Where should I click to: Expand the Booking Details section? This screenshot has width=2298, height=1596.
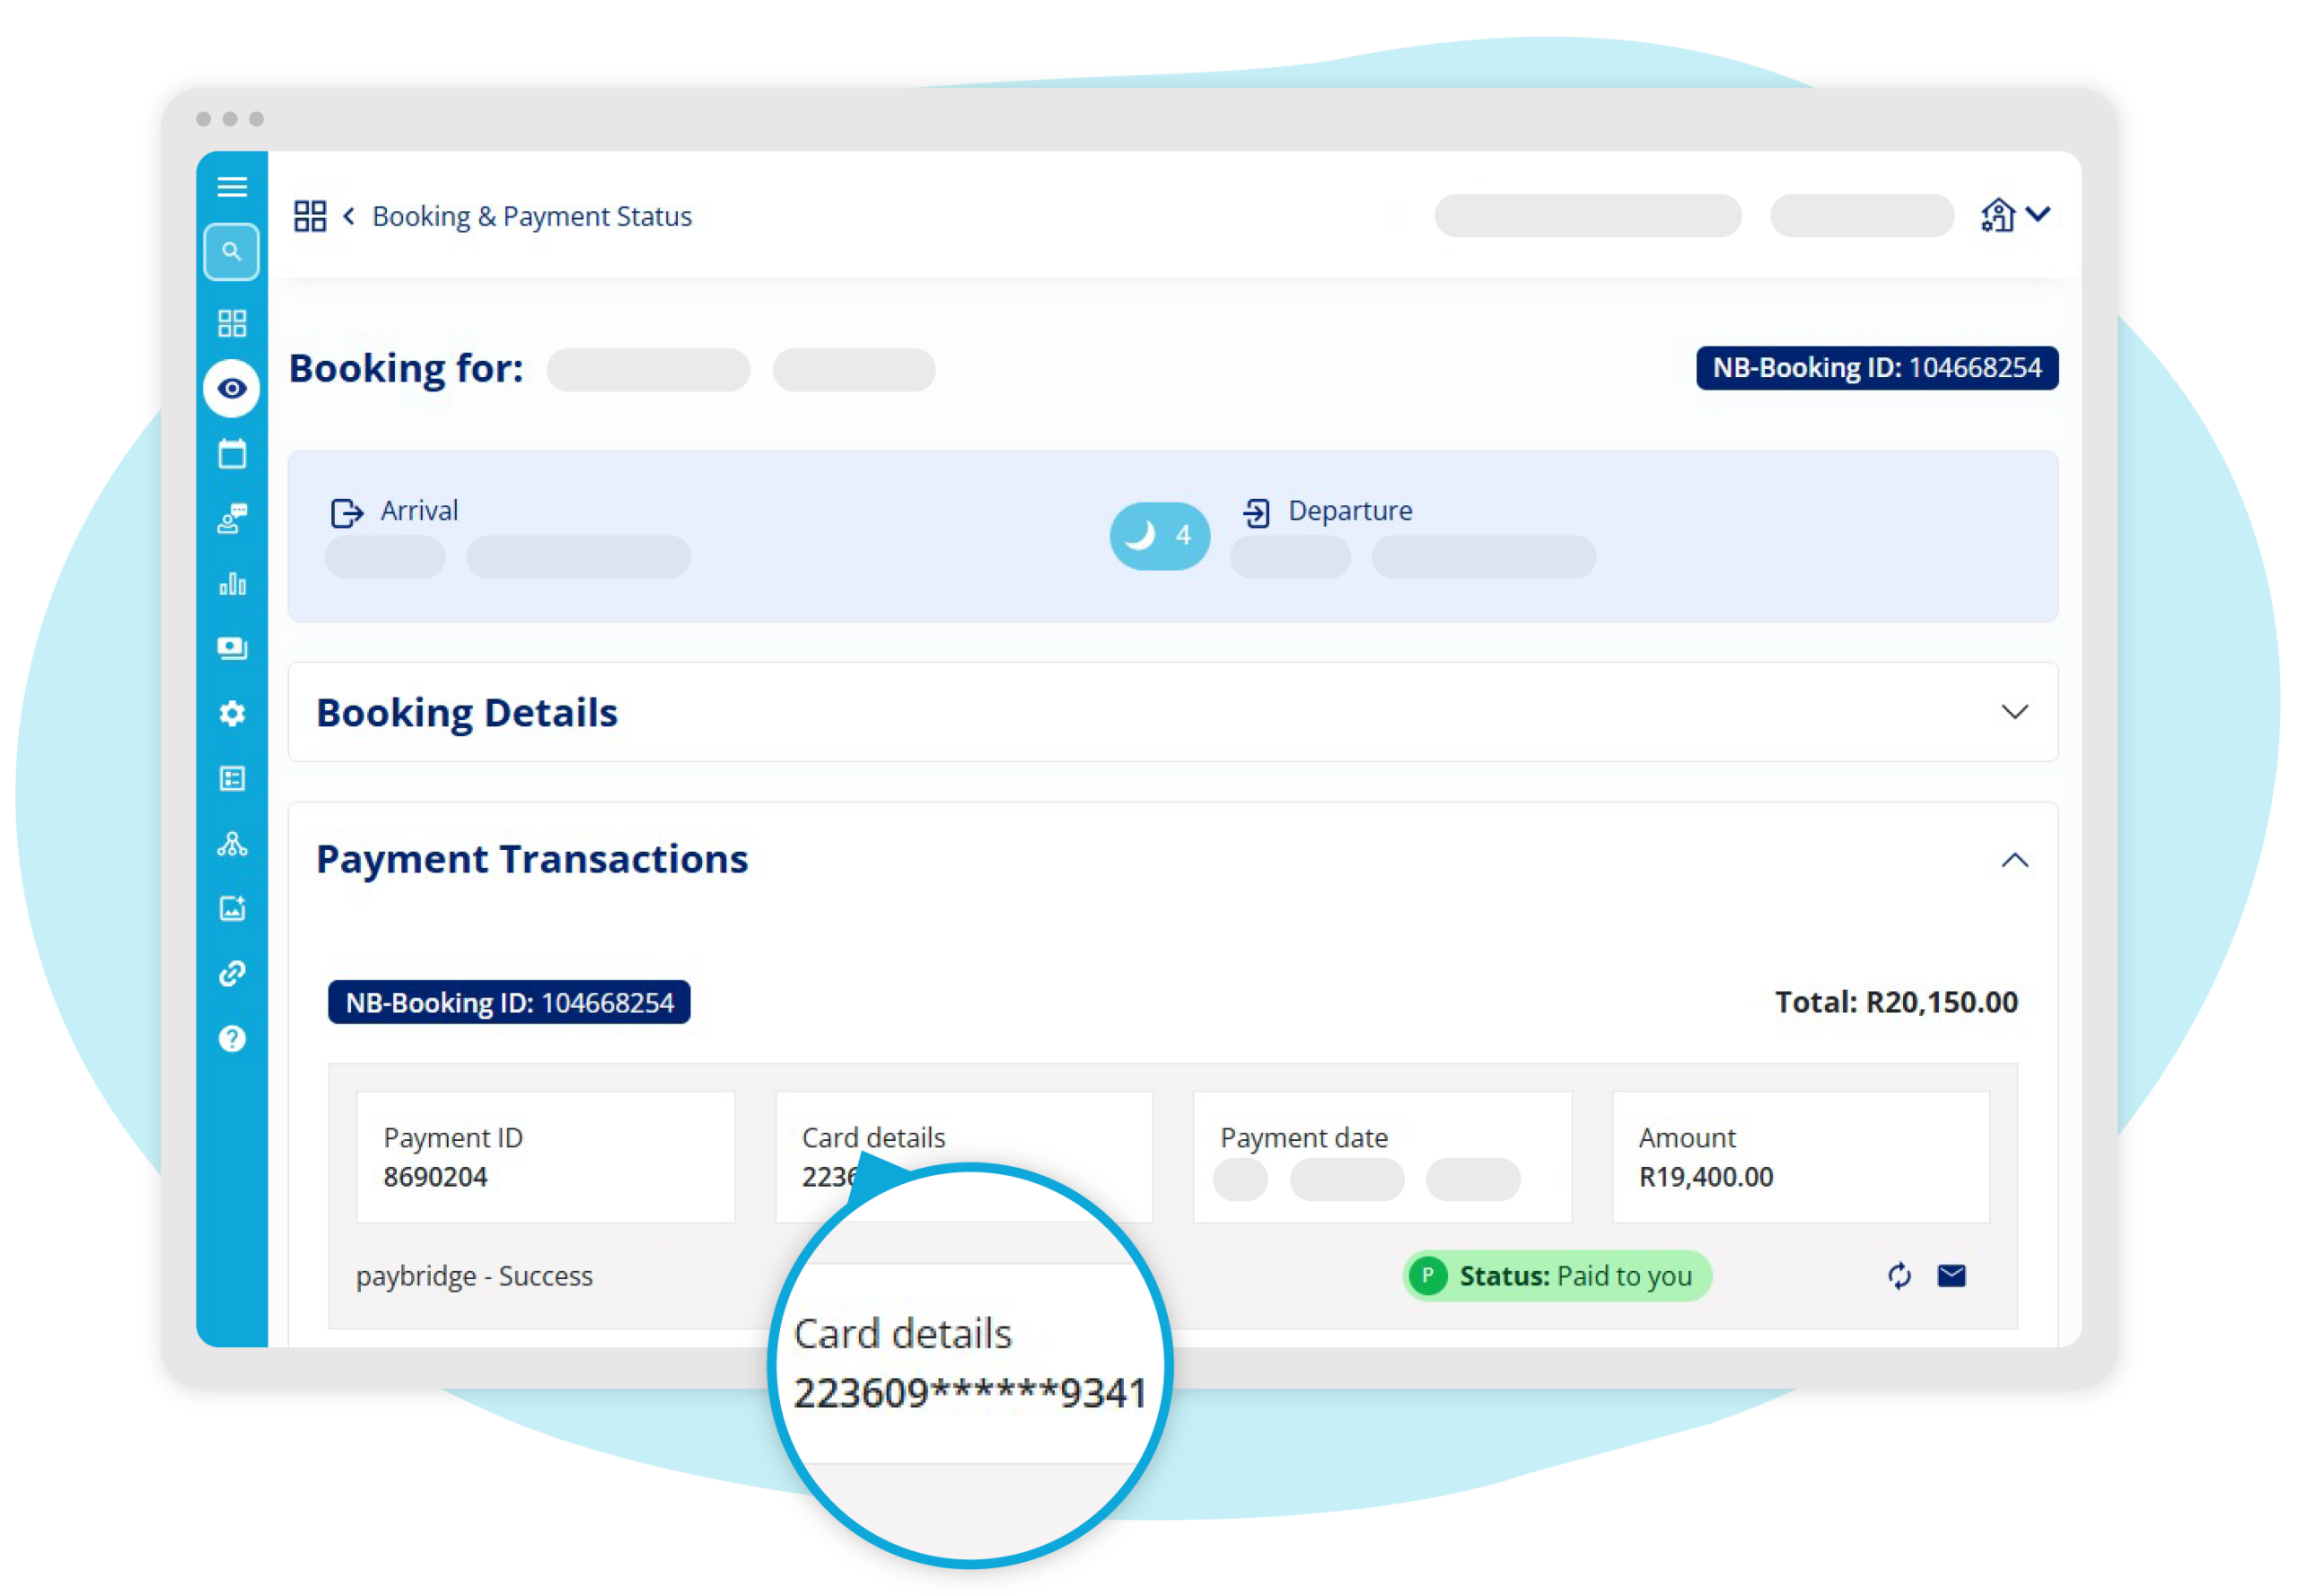click(x=2014, y=712)
